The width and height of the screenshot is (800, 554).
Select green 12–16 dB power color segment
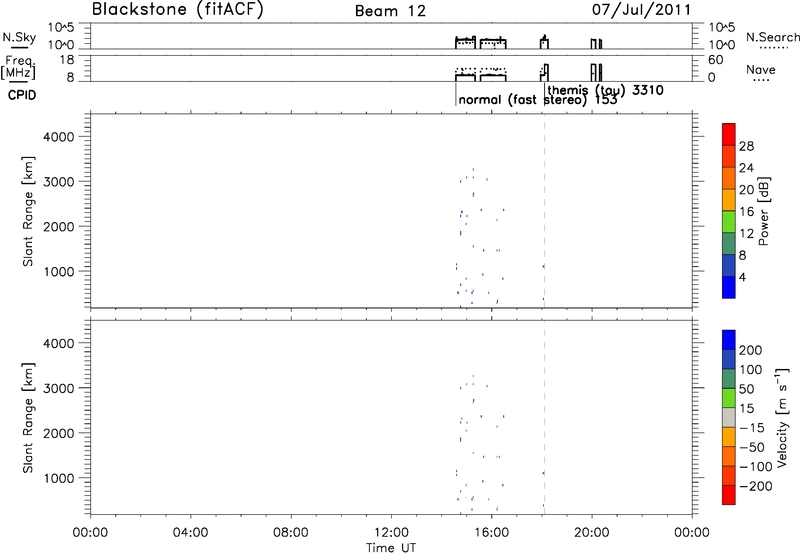pyautogui.click(x=729, y=222)
